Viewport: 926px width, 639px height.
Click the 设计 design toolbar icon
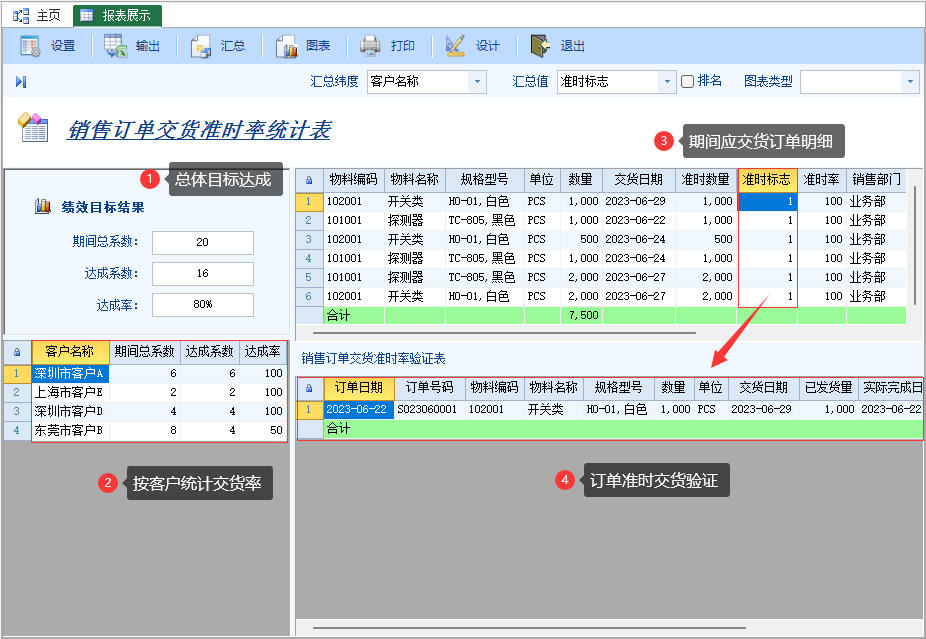pos(455,46)
